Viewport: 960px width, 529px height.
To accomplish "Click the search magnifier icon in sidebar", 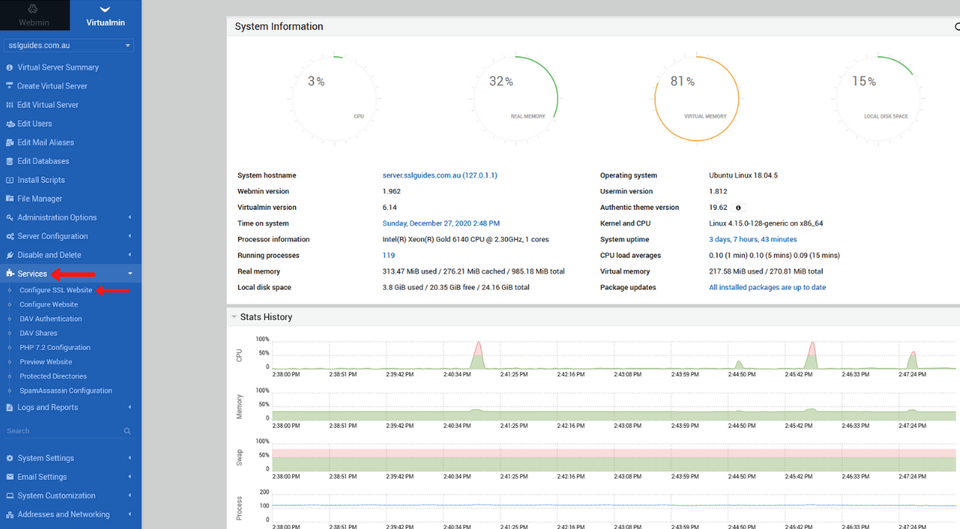I will tap(127, 431).
